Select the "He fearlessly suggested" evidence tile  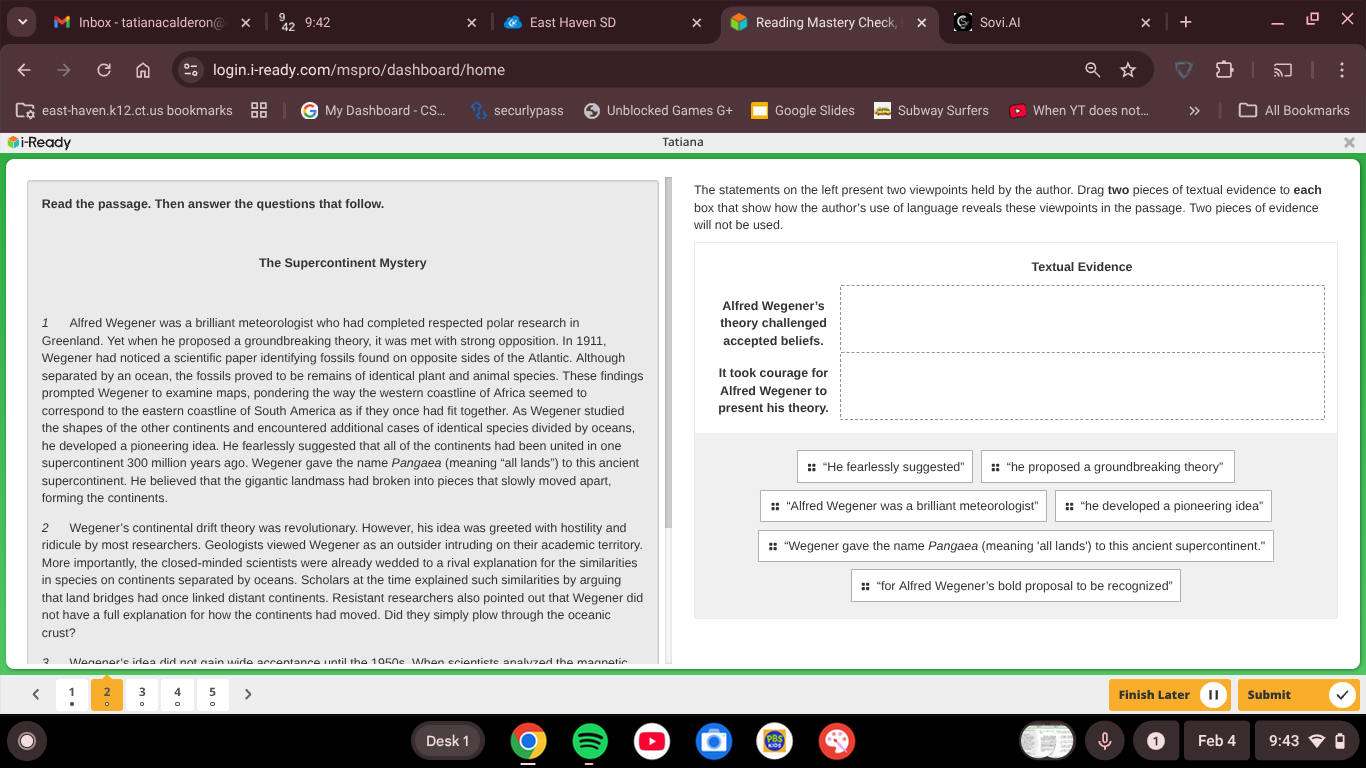pyautogui.click(x=885, y=467)
